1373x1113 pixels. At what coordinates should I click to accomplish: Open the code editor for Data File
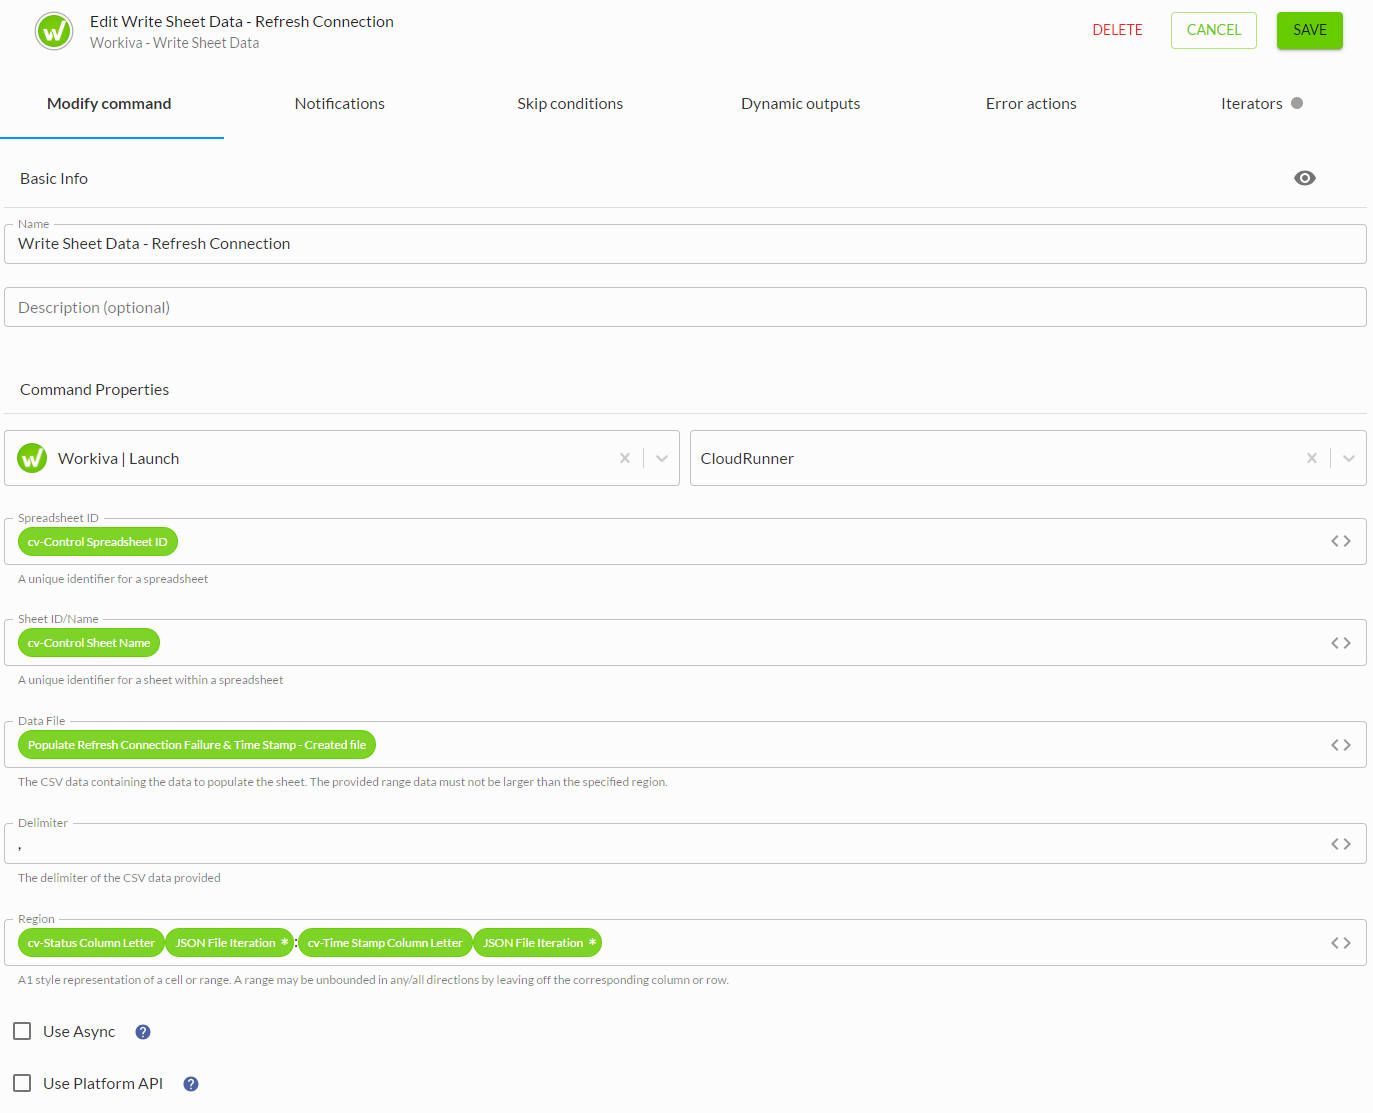(1341, 745)
